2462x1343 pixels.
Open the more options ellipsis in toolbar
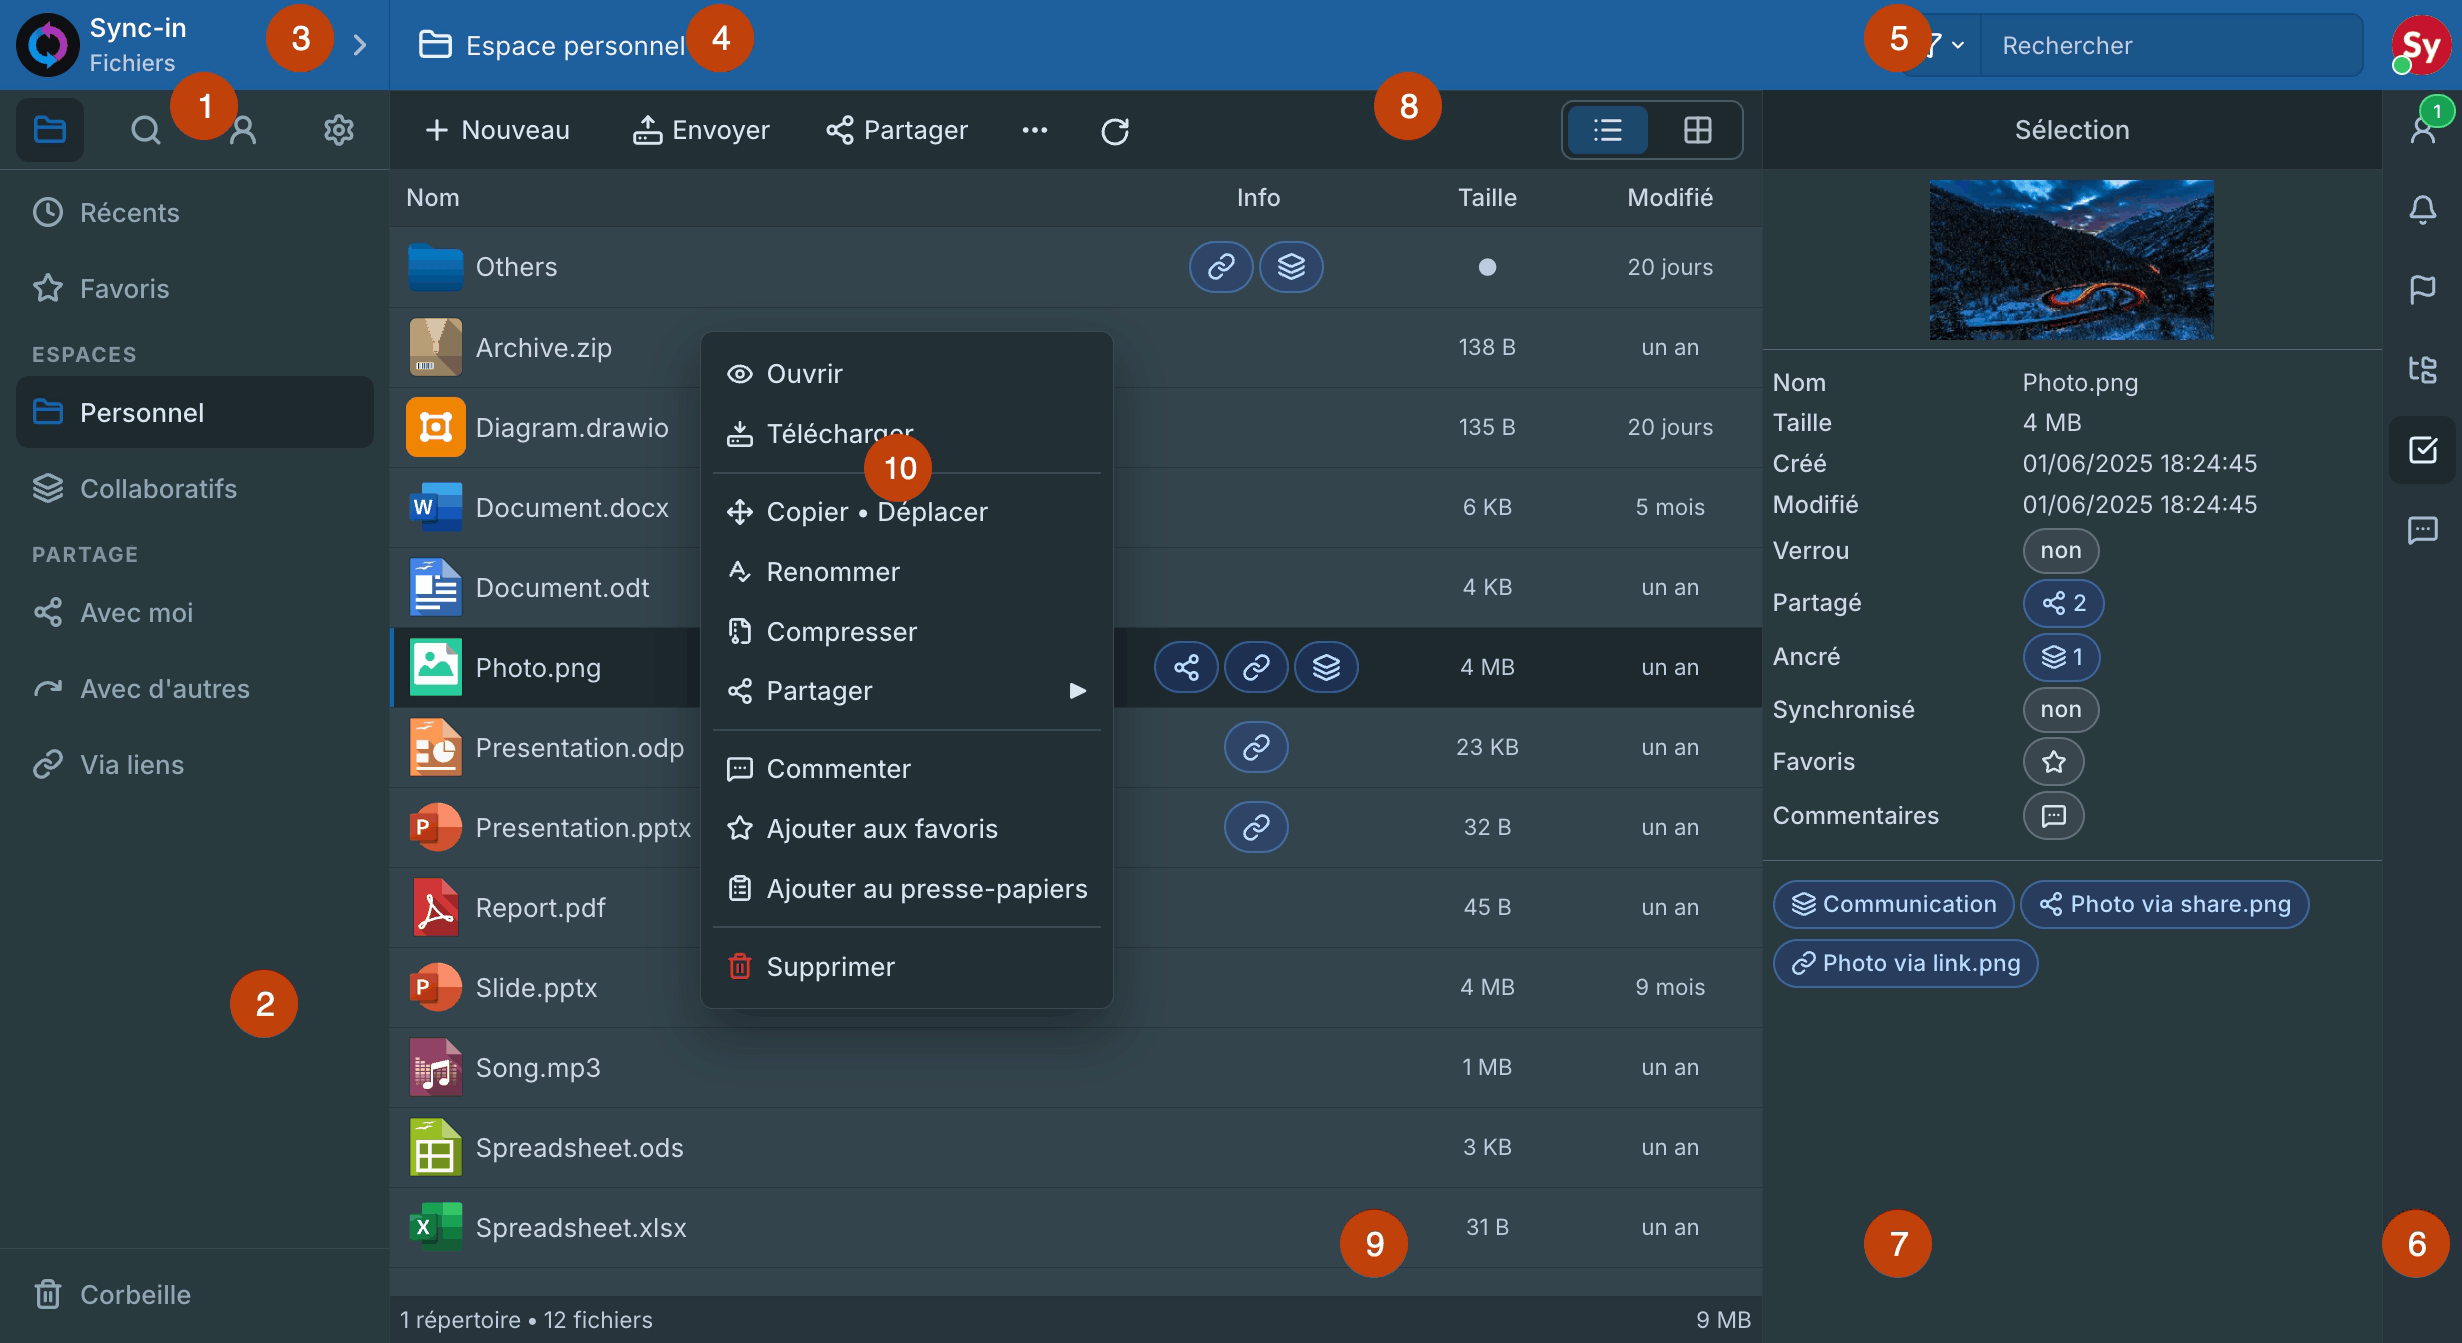tap(1034, 130)
